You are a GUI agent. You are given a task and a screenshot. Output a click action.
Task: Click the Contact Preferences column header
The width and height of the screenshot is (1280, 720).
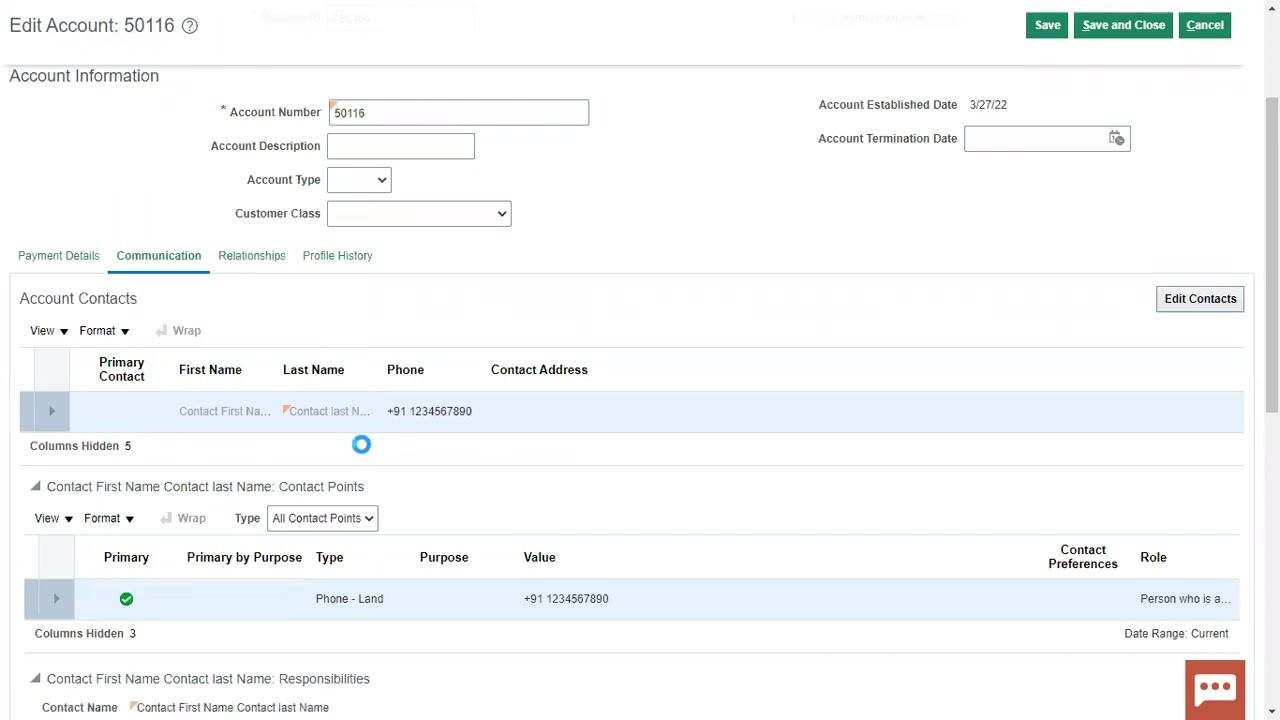pos(1083,557)
